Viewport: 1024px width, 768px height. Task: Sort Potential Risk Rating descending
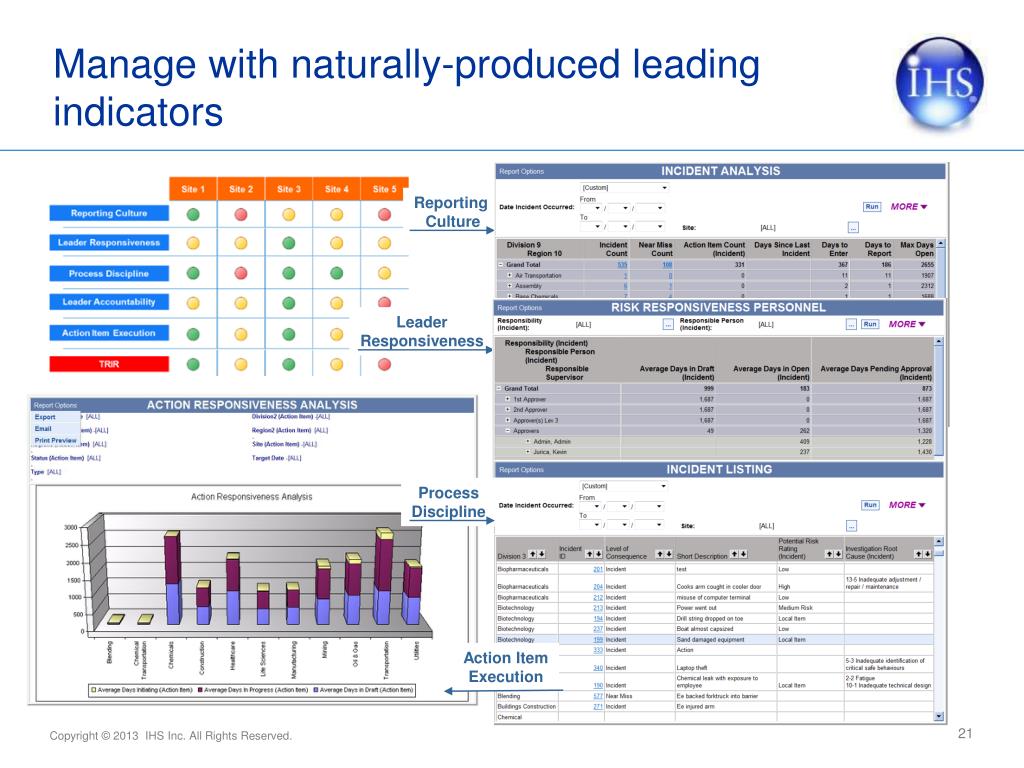838,554
